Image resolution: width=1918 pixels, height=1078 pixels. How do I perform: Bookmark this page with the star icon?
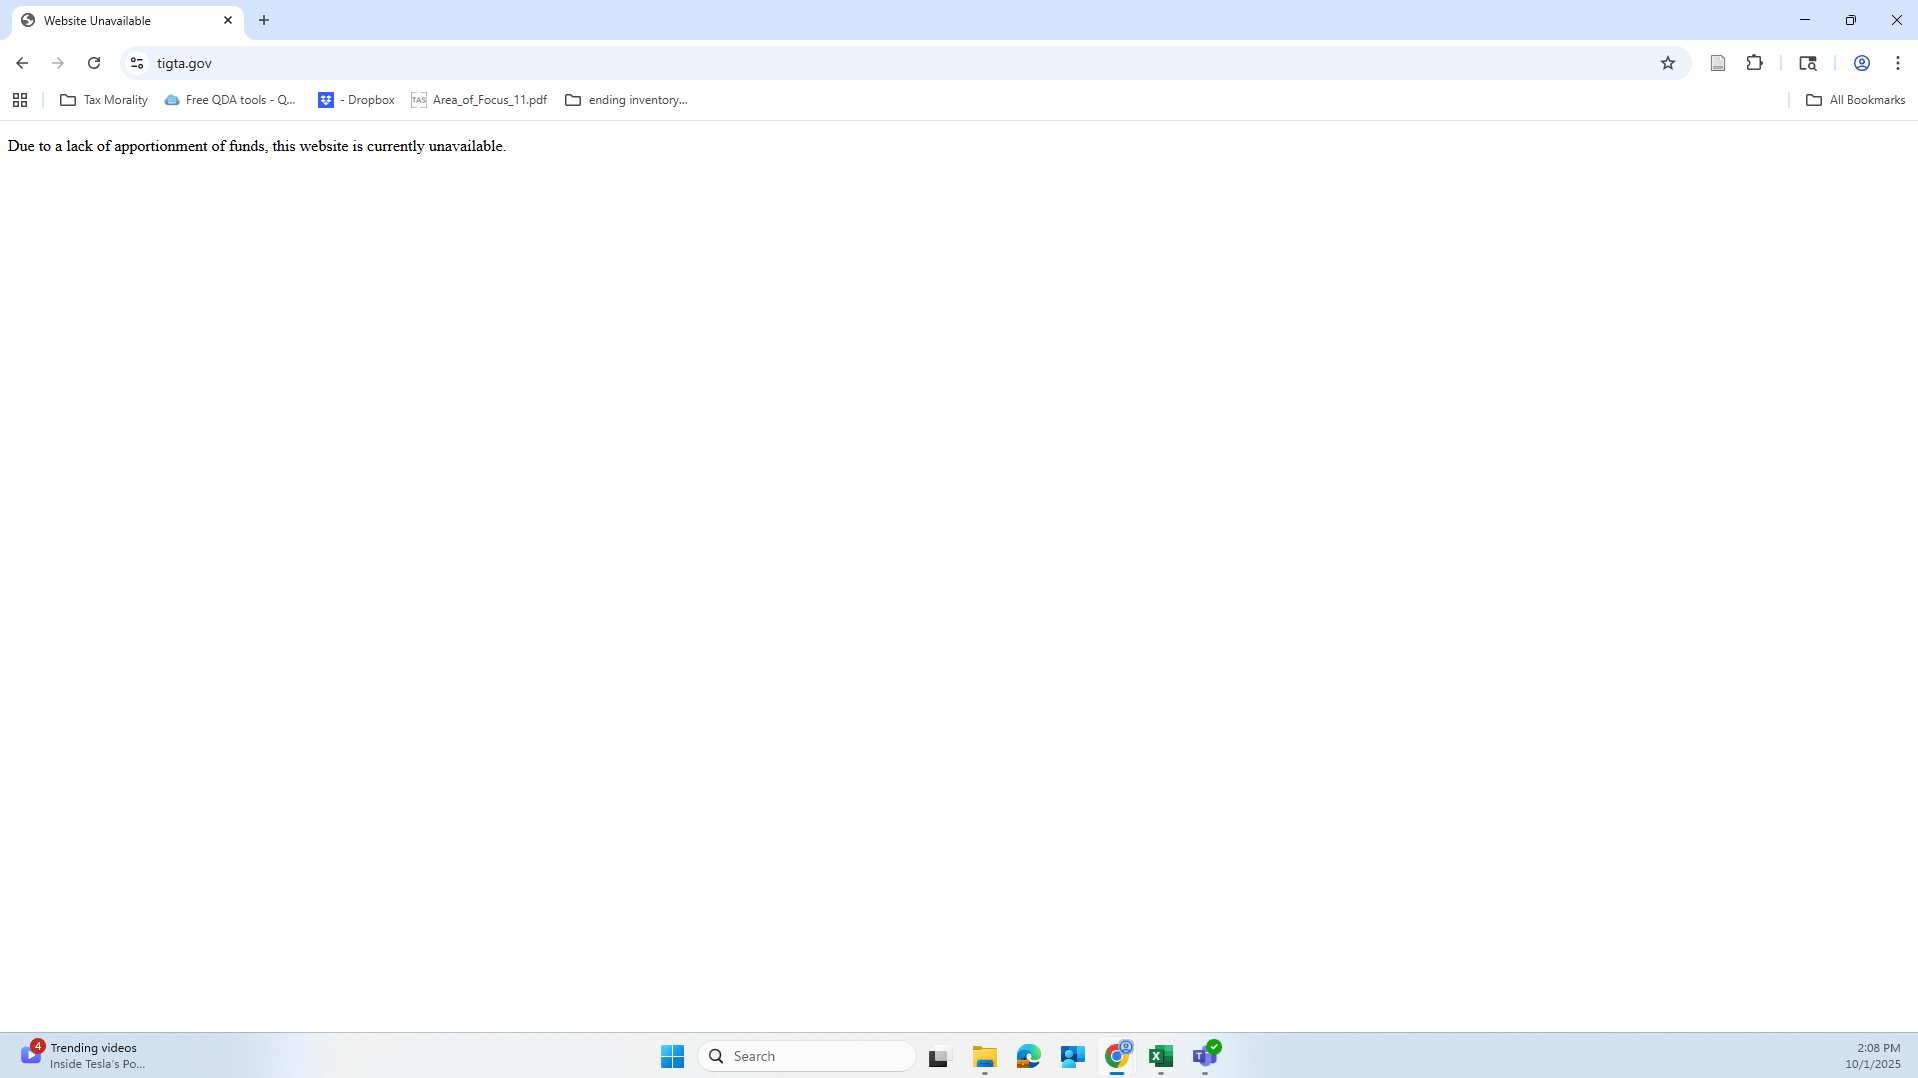(x=1667, y=63)
